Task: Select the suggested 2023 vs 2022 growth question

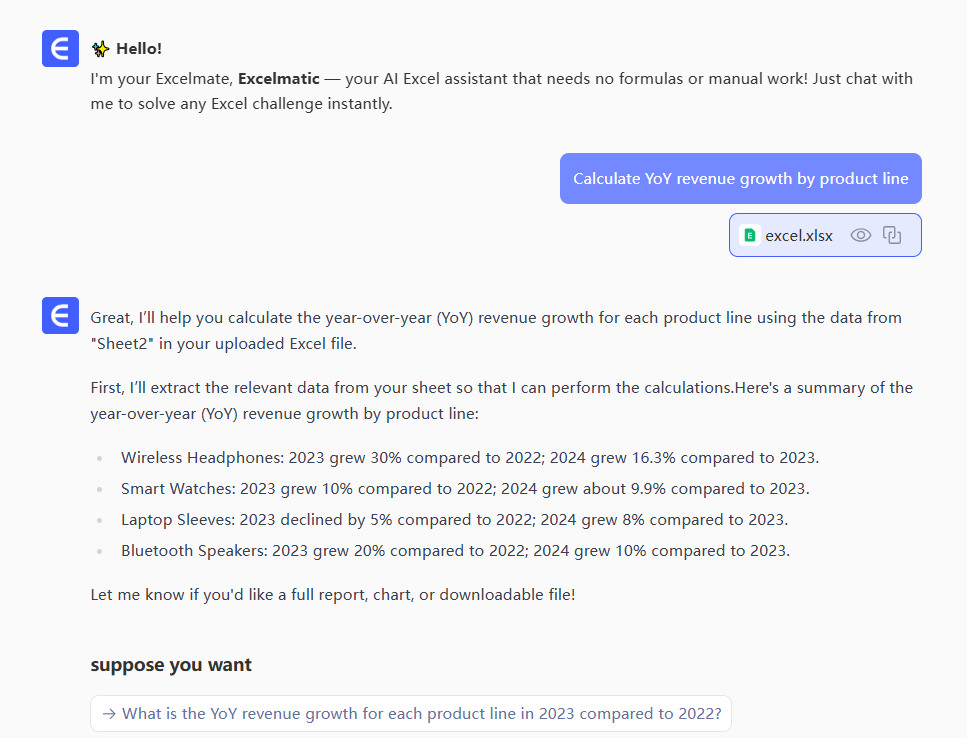Action: tap(421, 714)
